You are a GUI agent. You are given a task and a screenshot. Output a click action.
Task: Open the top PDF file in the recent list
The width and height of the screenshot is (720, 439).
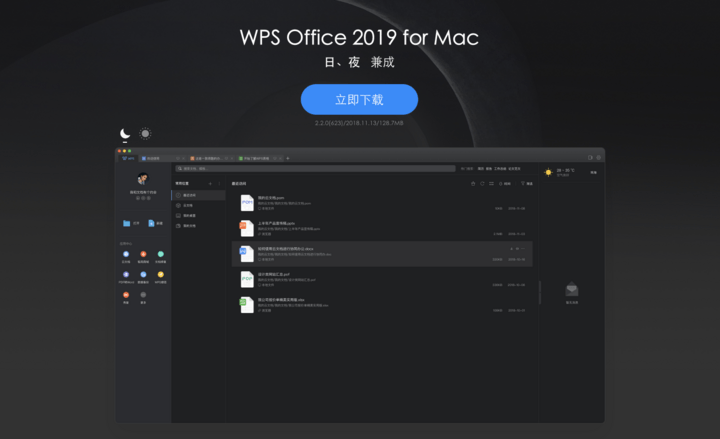point(247,202)
